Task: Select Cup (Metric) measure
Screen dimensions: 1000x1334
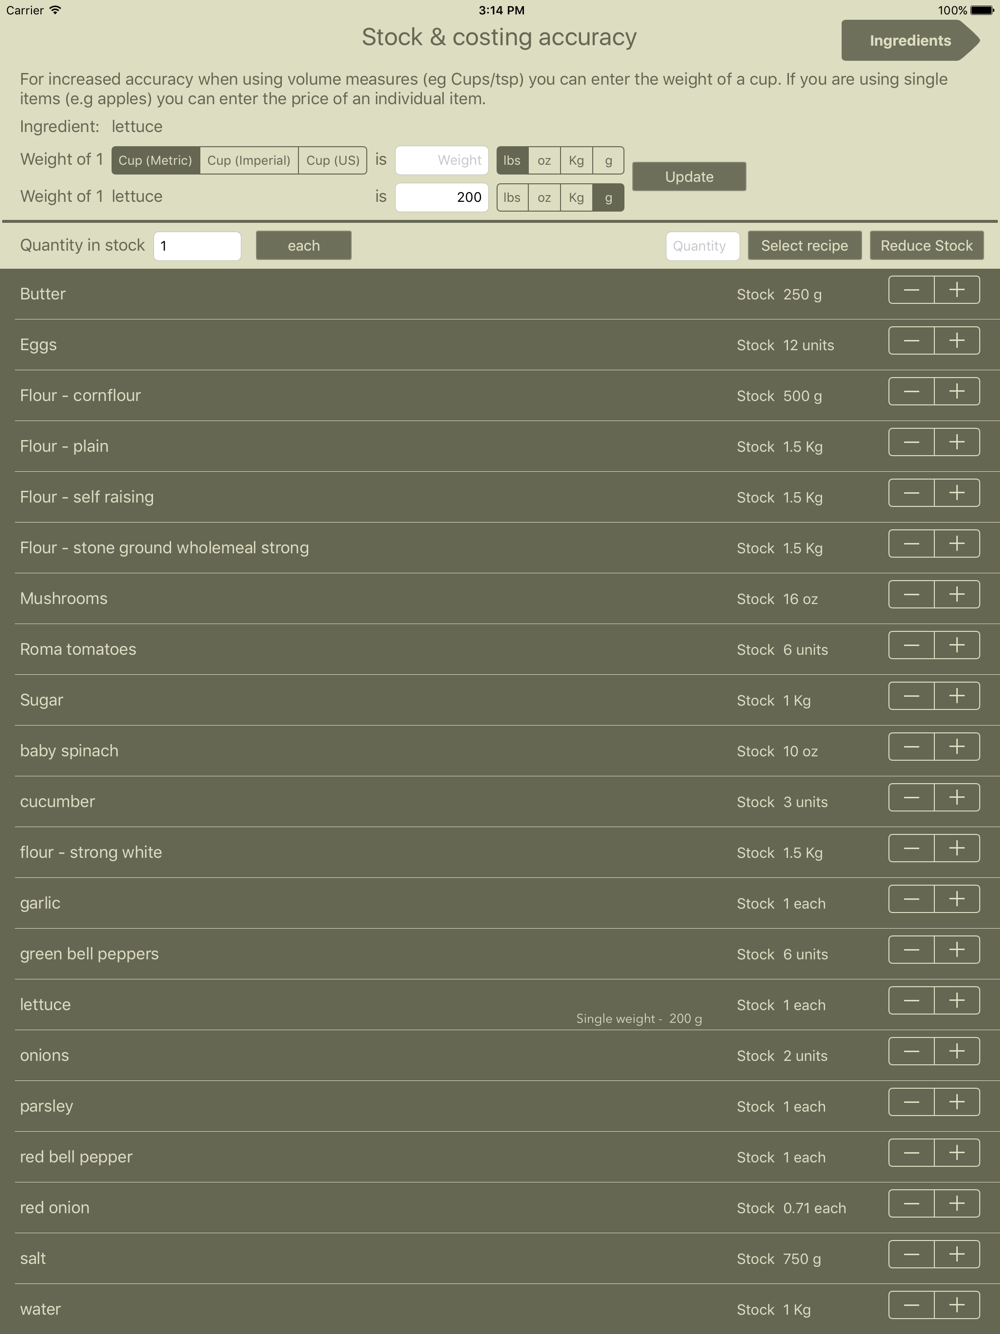Action: coord(155,160)
